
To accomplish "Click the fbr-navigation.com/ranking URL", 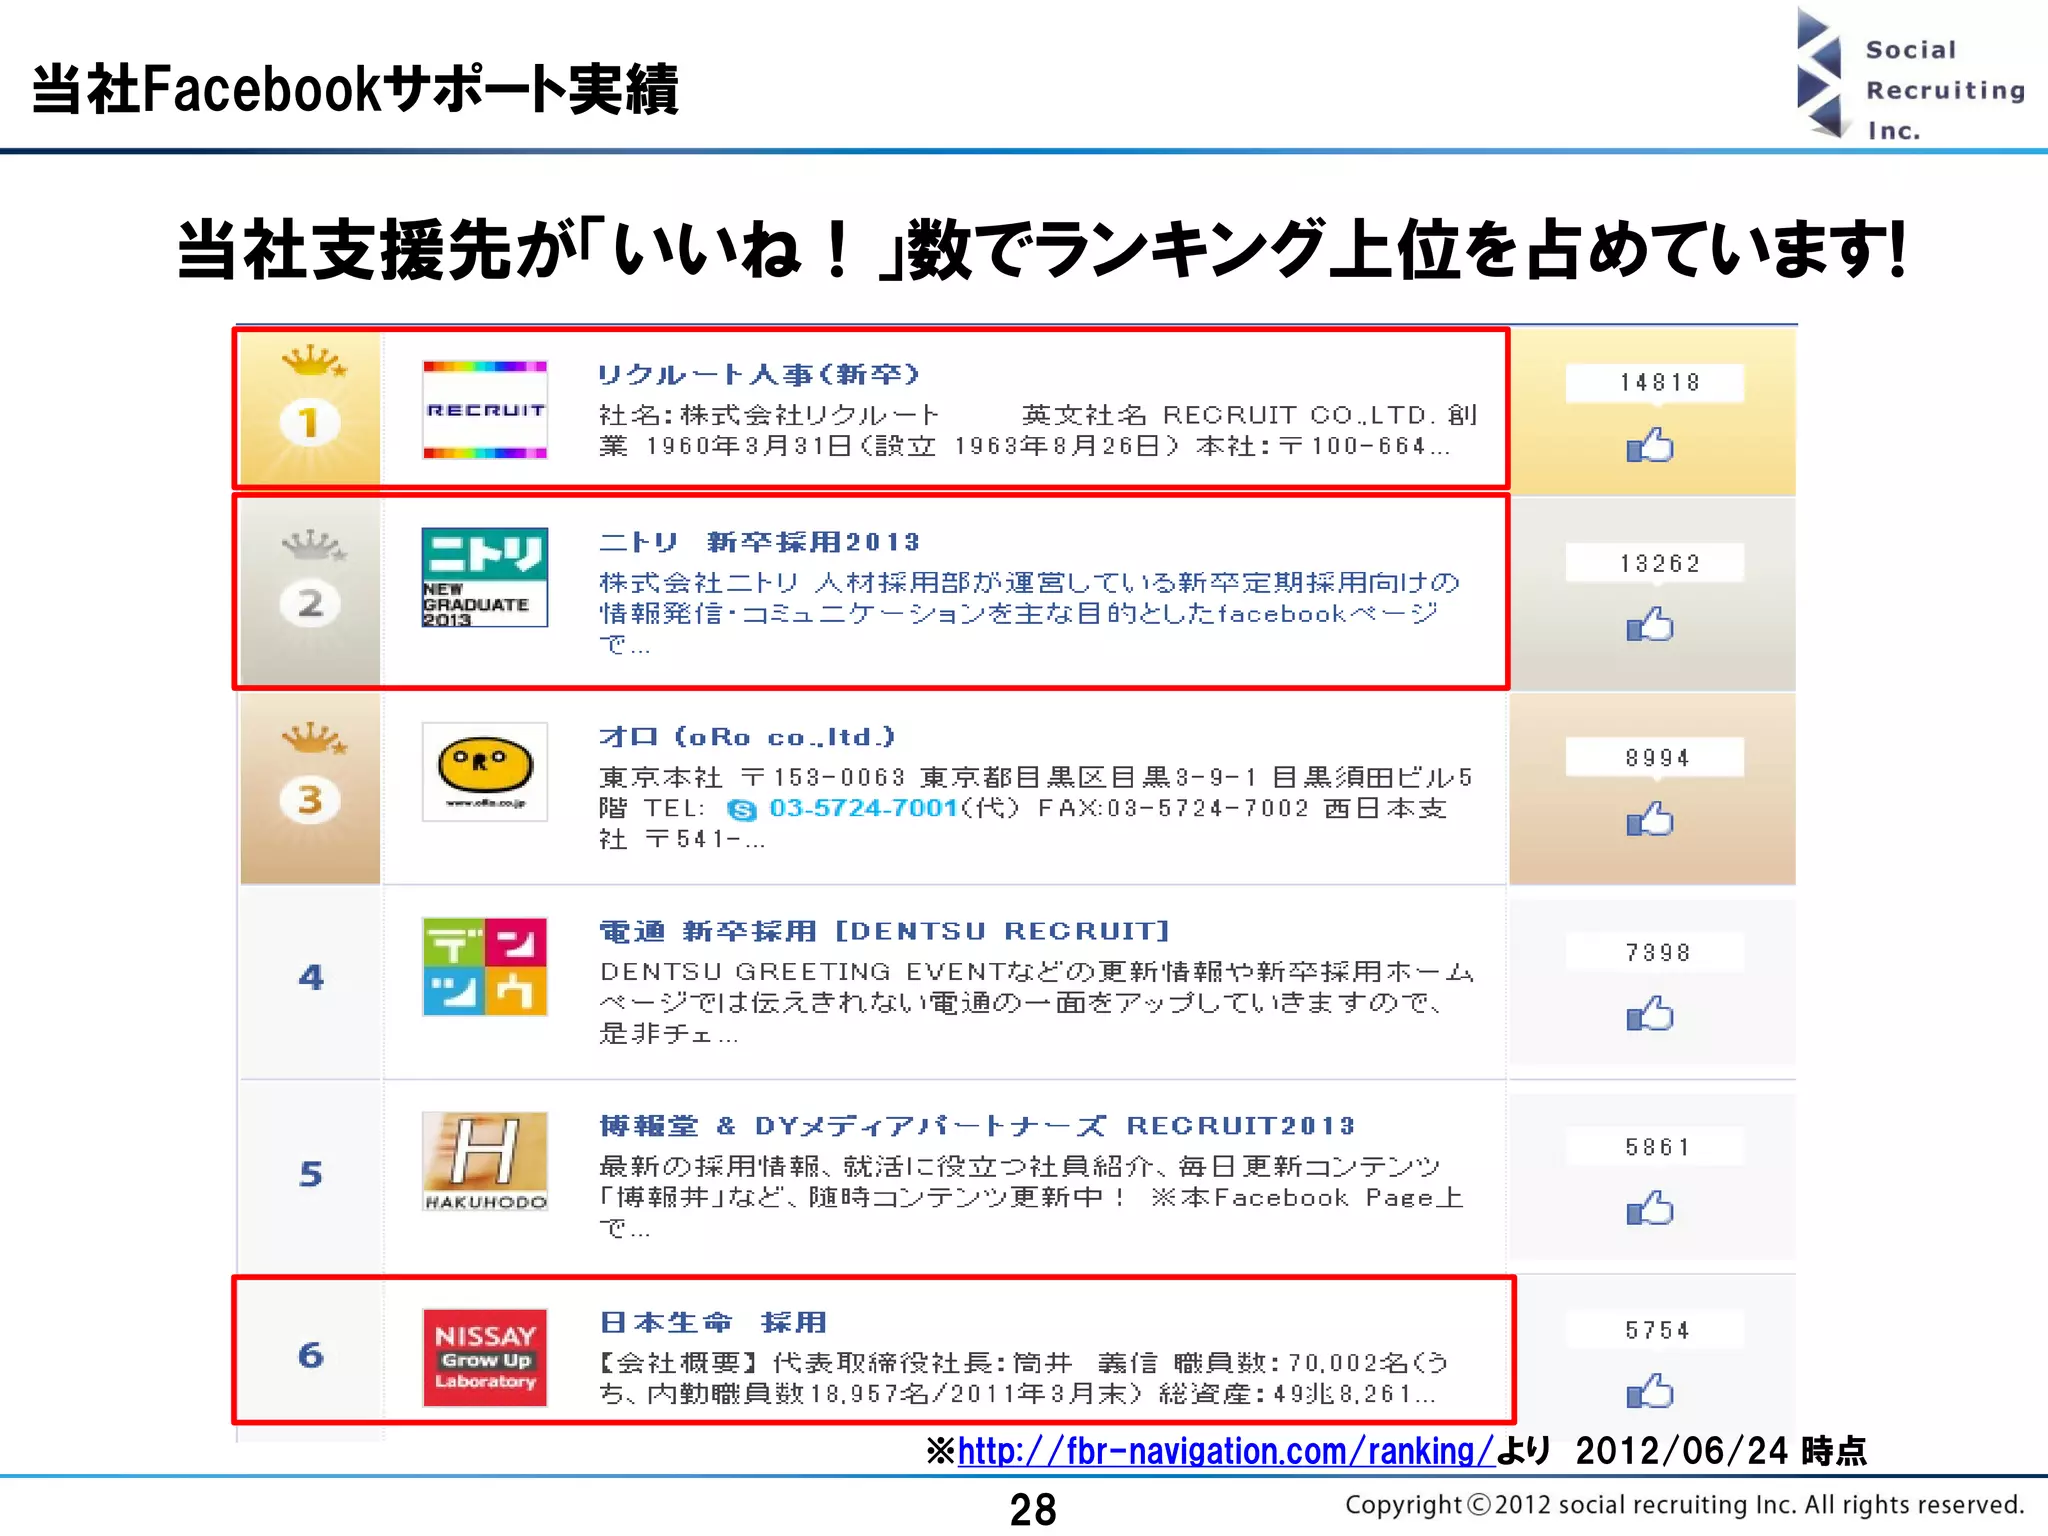I will point(1226,1451).
